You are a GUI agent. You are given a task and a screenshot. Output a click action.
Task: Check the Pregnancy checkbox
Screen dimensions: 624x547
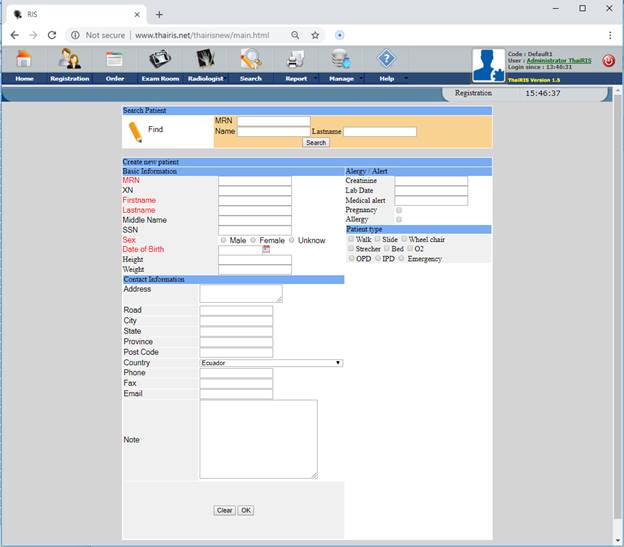point(399,210)
